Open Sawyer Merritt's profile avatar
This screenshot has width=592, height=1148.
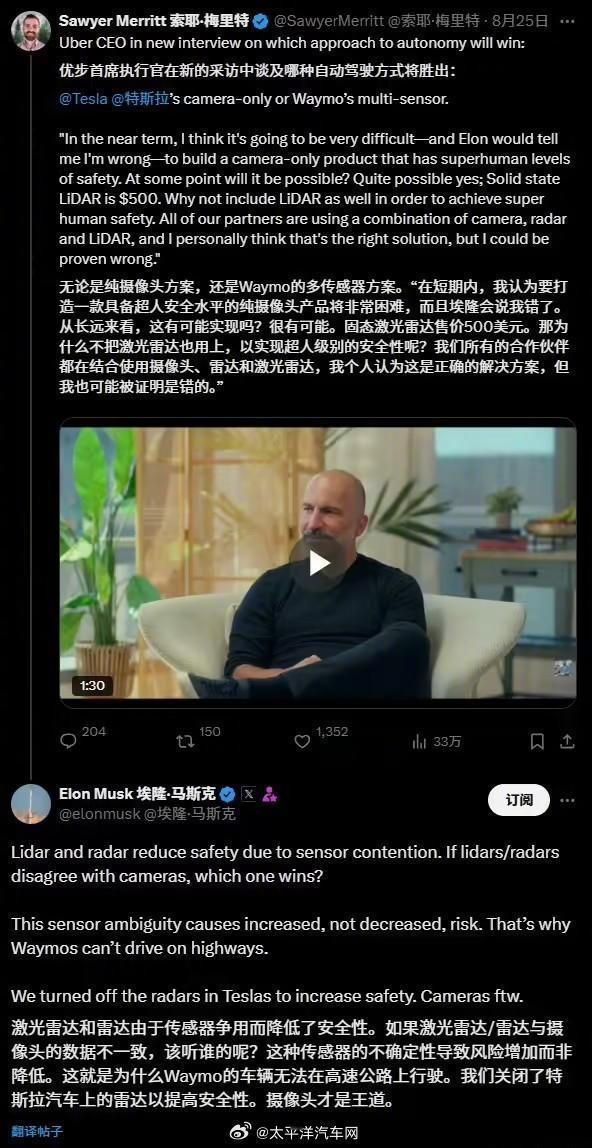click(31, 31)
